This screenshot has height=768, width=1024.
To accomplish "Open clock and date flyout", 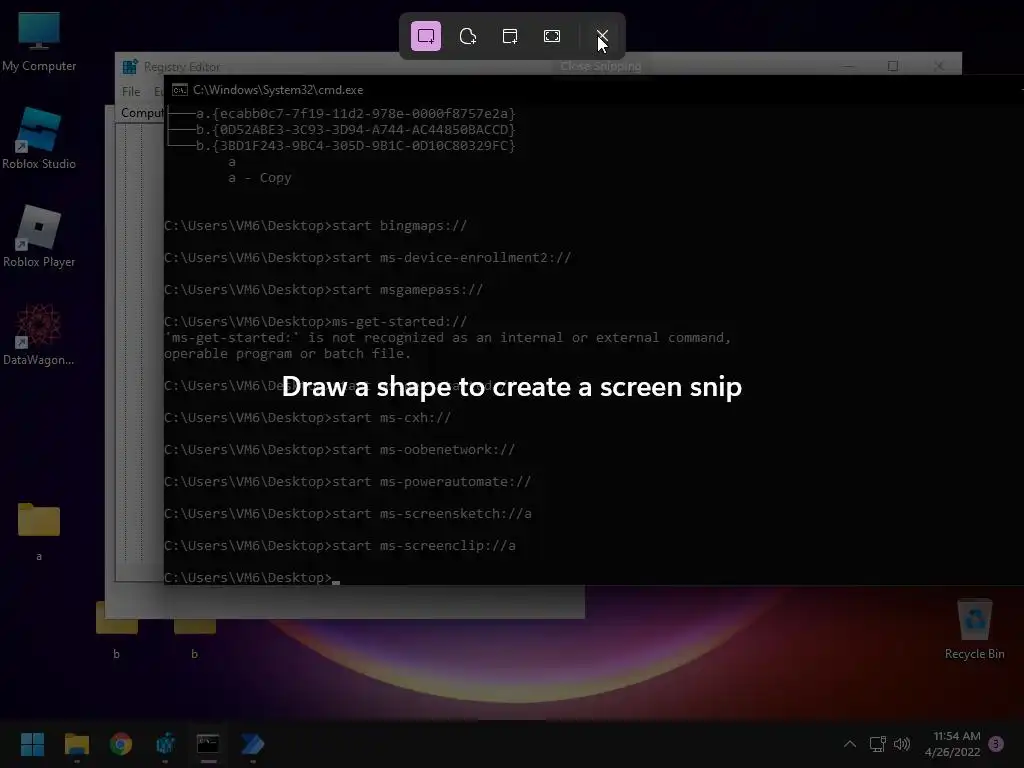I will 953,744.
